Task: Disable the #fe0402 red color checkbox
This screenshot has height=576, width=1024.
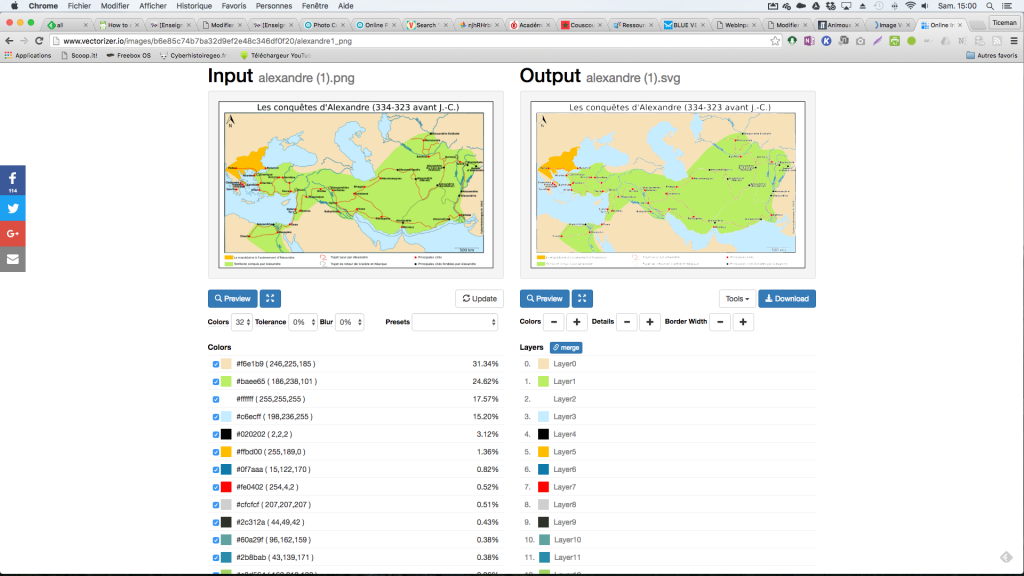Action: 216,487
